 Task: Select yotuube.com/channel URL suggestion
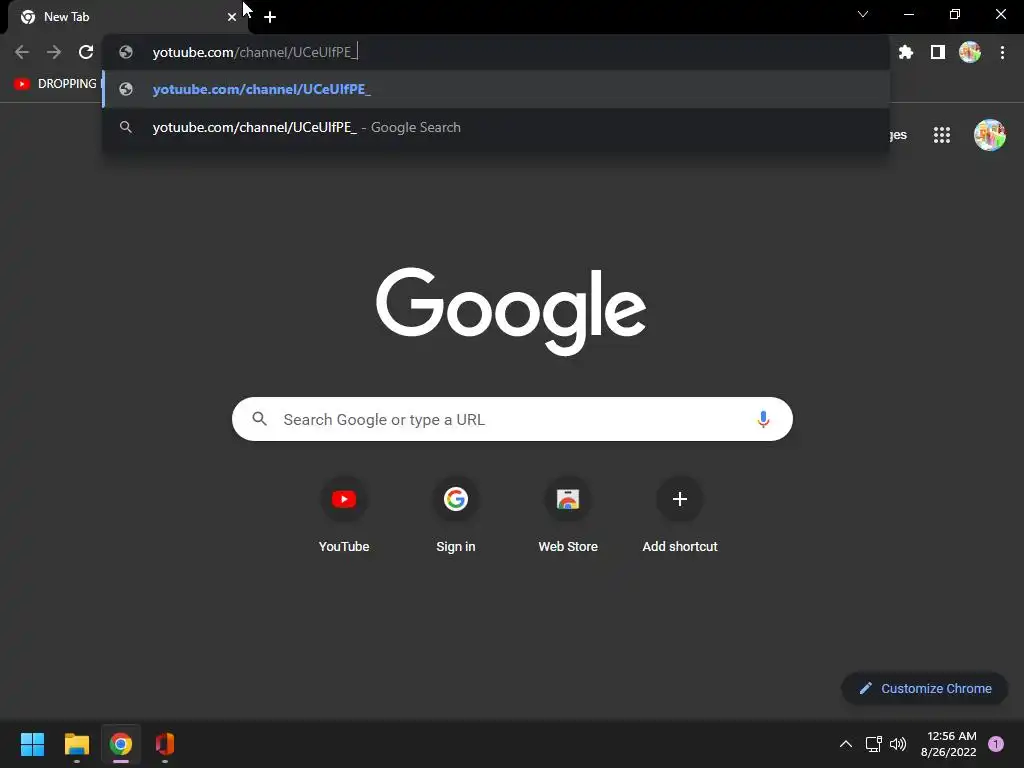pos(496,89)
